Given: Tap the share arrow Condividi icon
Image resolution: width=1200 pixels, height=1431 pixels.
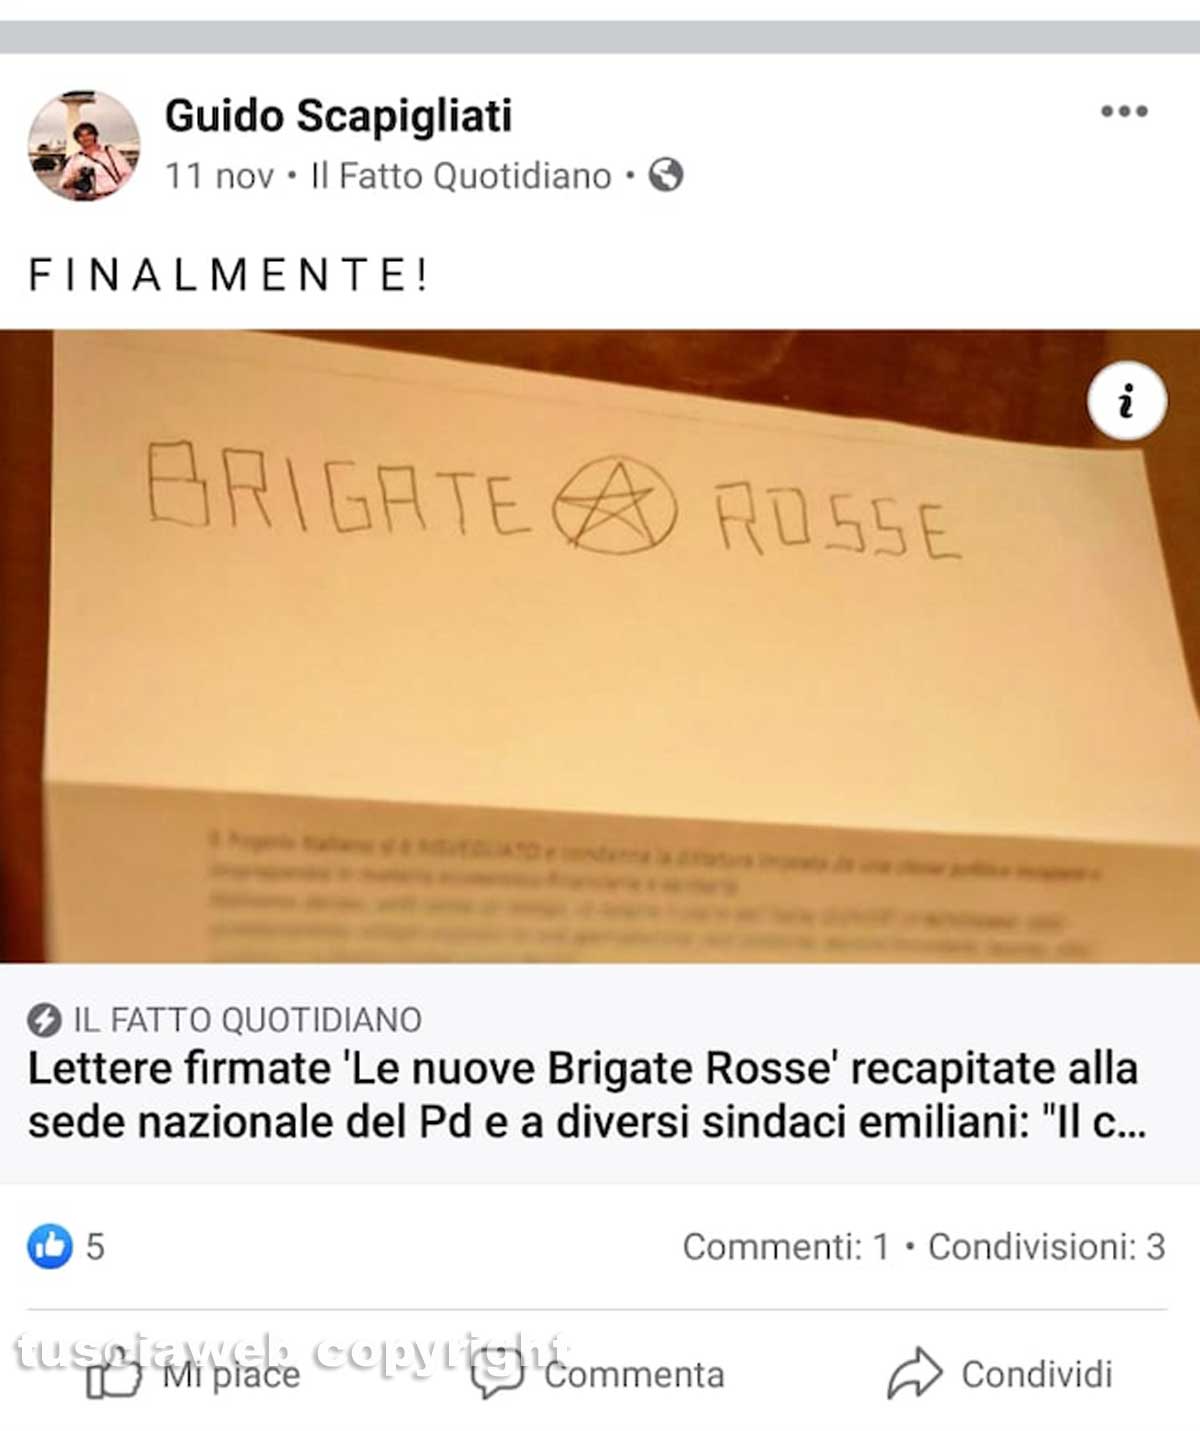Looking at the screenshot, I should click(914, 1373).
